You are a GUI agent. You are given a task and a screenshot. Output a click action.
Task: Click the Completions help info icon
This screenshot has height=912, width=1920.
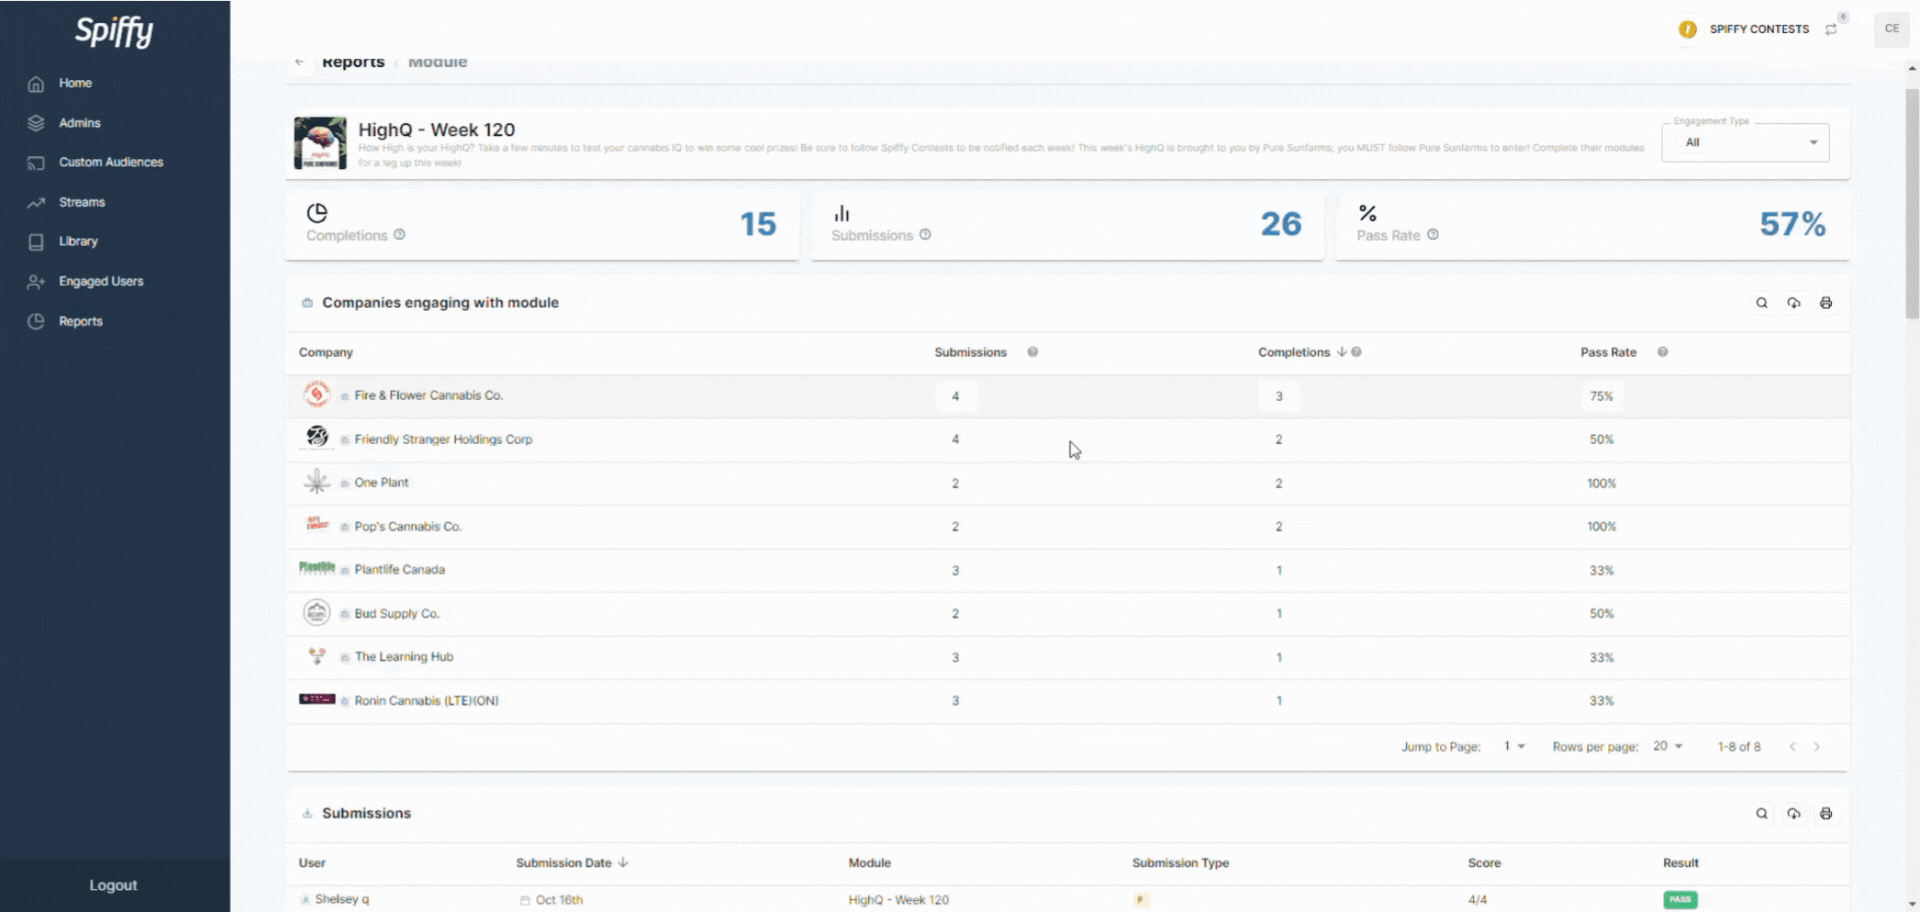399,235
